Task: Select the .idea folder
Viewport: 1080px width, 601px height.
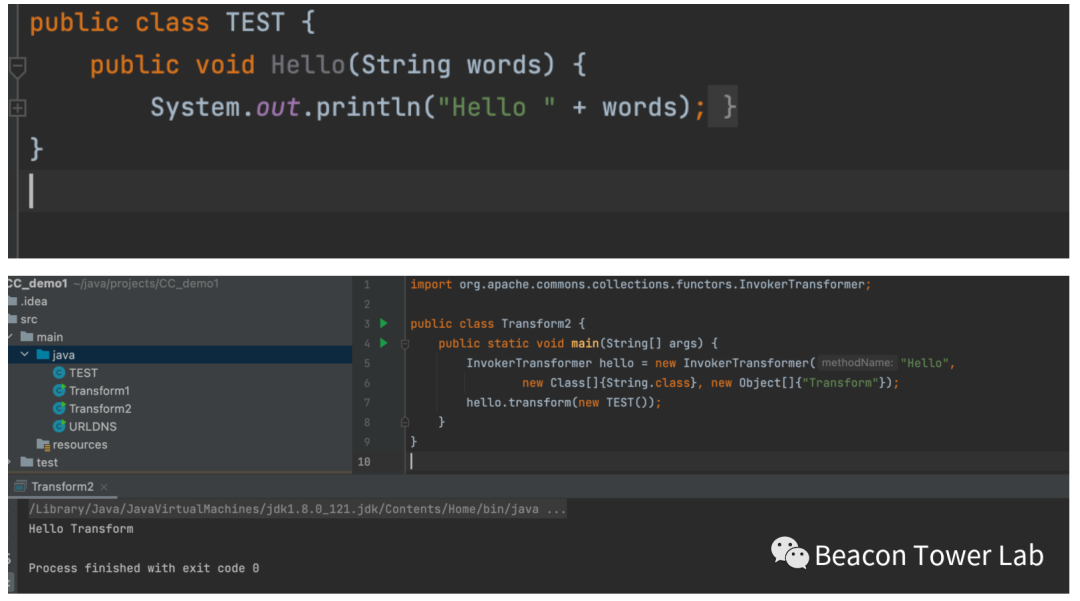Action: click(x=32, y=301)
